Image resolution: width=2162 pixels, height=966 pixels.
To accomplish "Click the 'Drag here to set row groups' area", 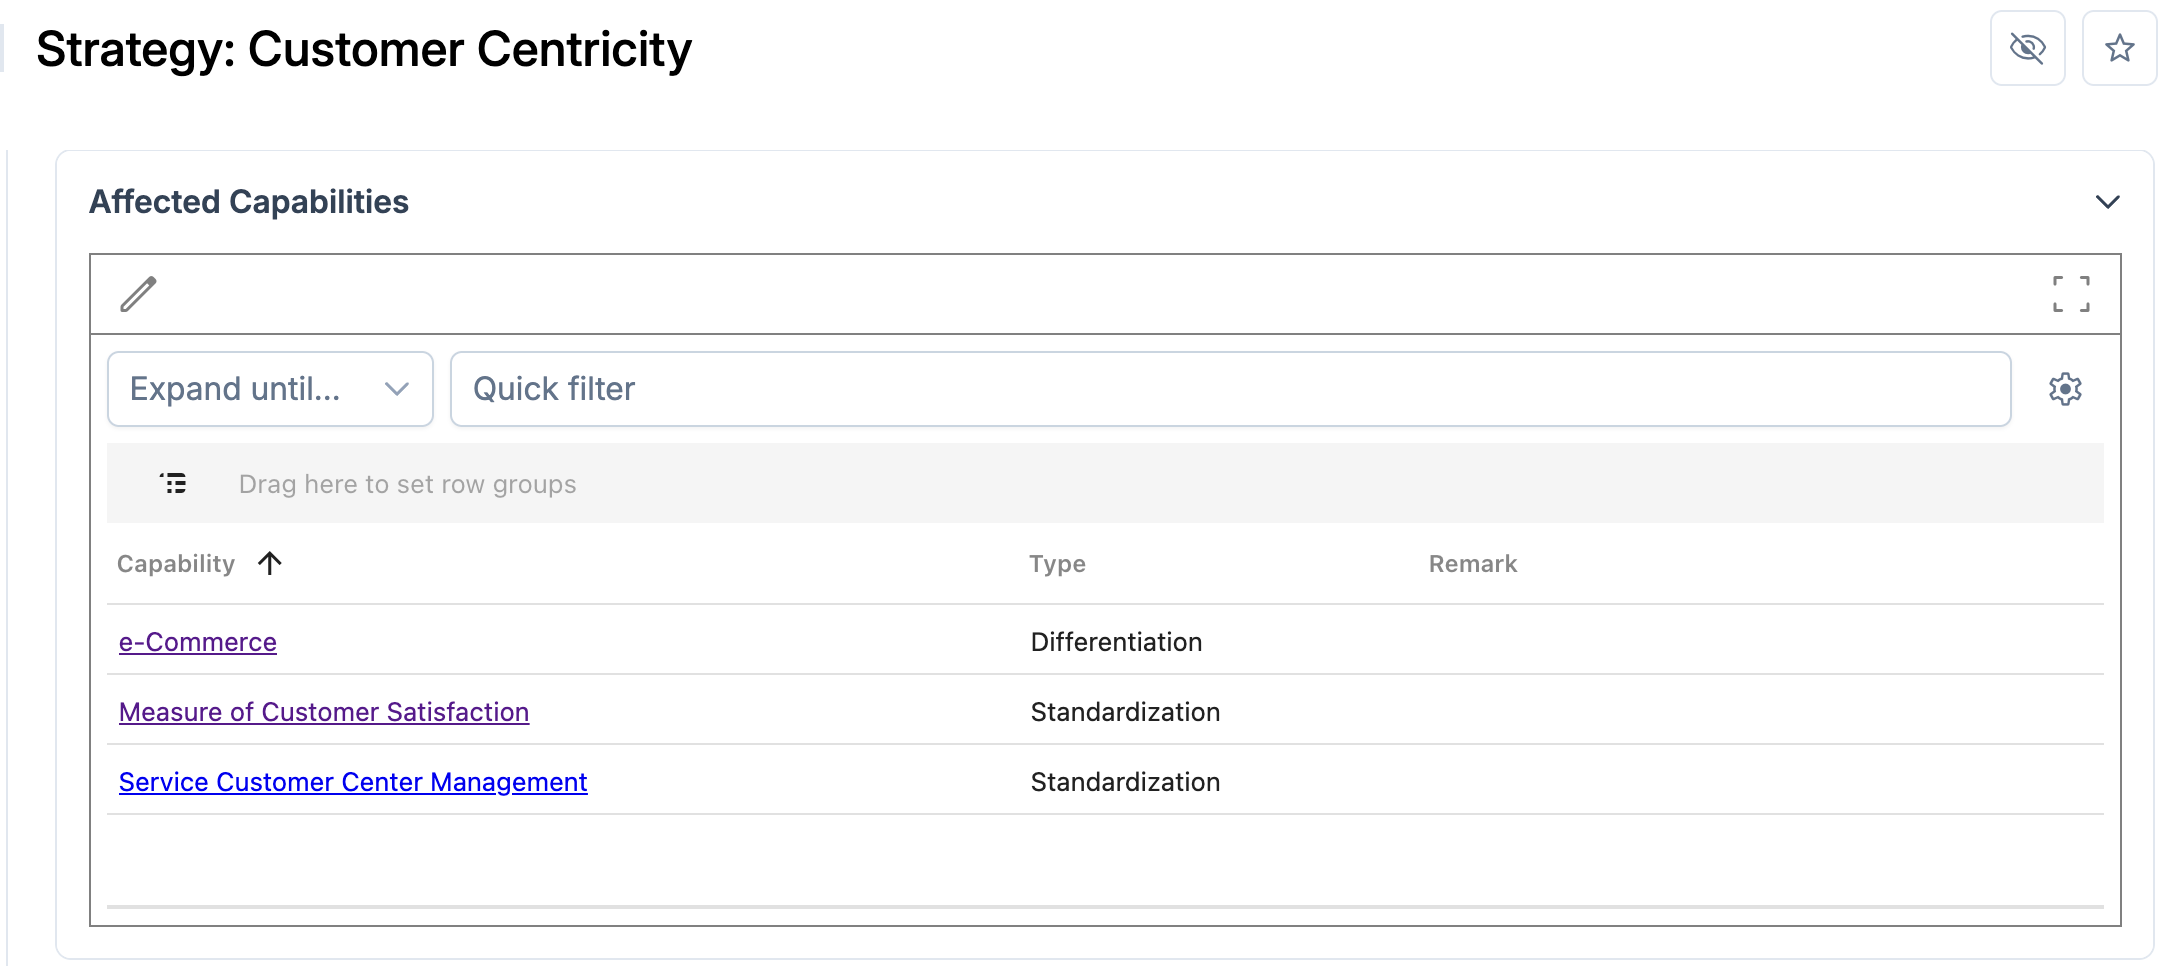I will pyautogui.click(x=408, y=484).
